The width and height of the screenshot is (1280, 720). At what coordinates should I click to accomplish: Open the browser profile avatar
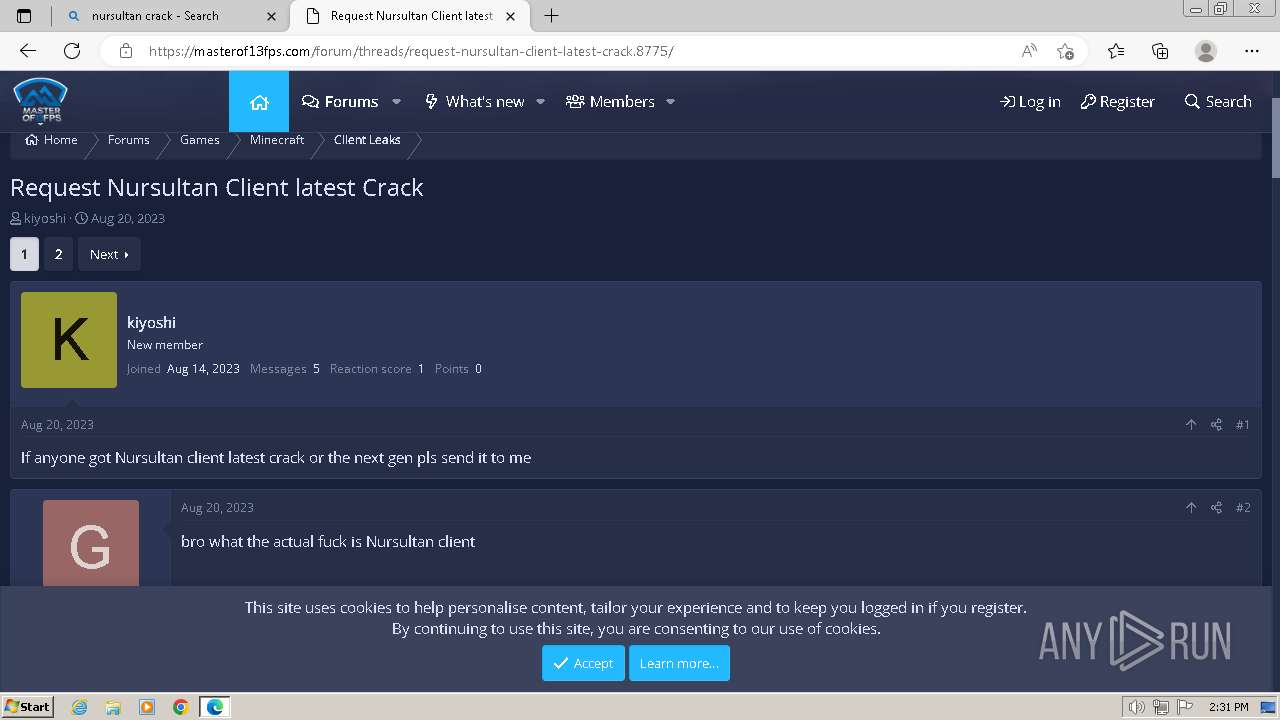pyautogui.click(x=1206, y=51)
